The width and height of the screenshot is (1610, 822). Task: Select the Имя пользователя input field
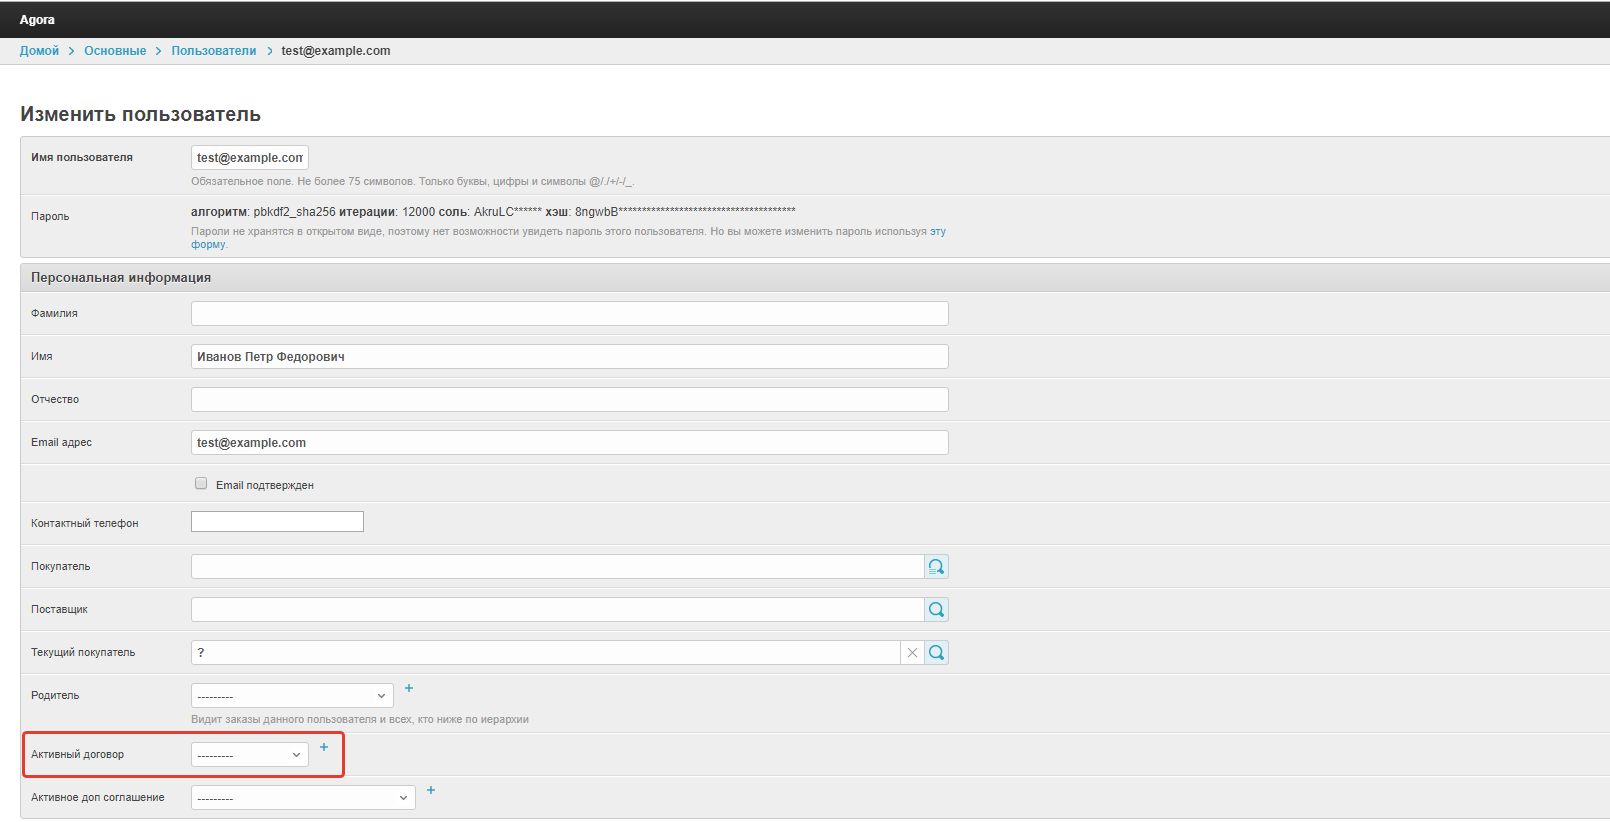tap(249, 158)
